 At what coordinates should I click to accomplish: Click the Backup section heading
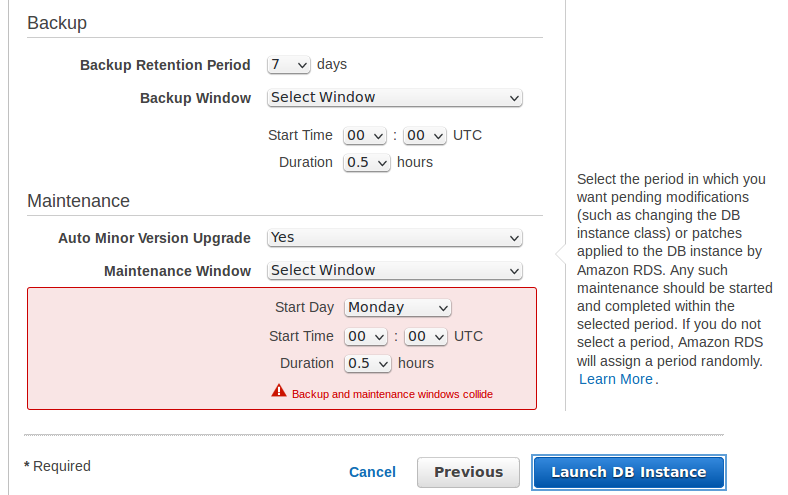pyautogui.click(x=57, y=23)
